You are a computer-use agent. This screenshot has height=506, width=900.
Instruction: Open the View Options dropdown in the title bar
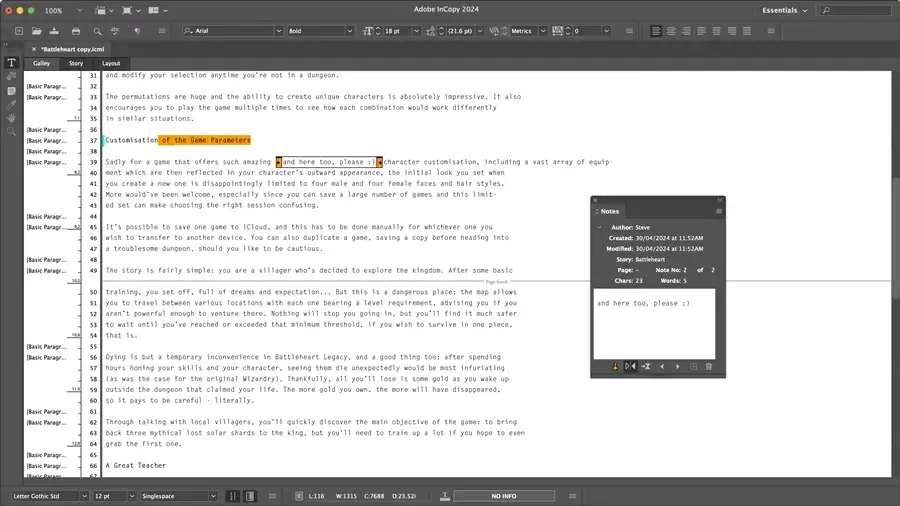pyautogui.click(x=104, y=10)
